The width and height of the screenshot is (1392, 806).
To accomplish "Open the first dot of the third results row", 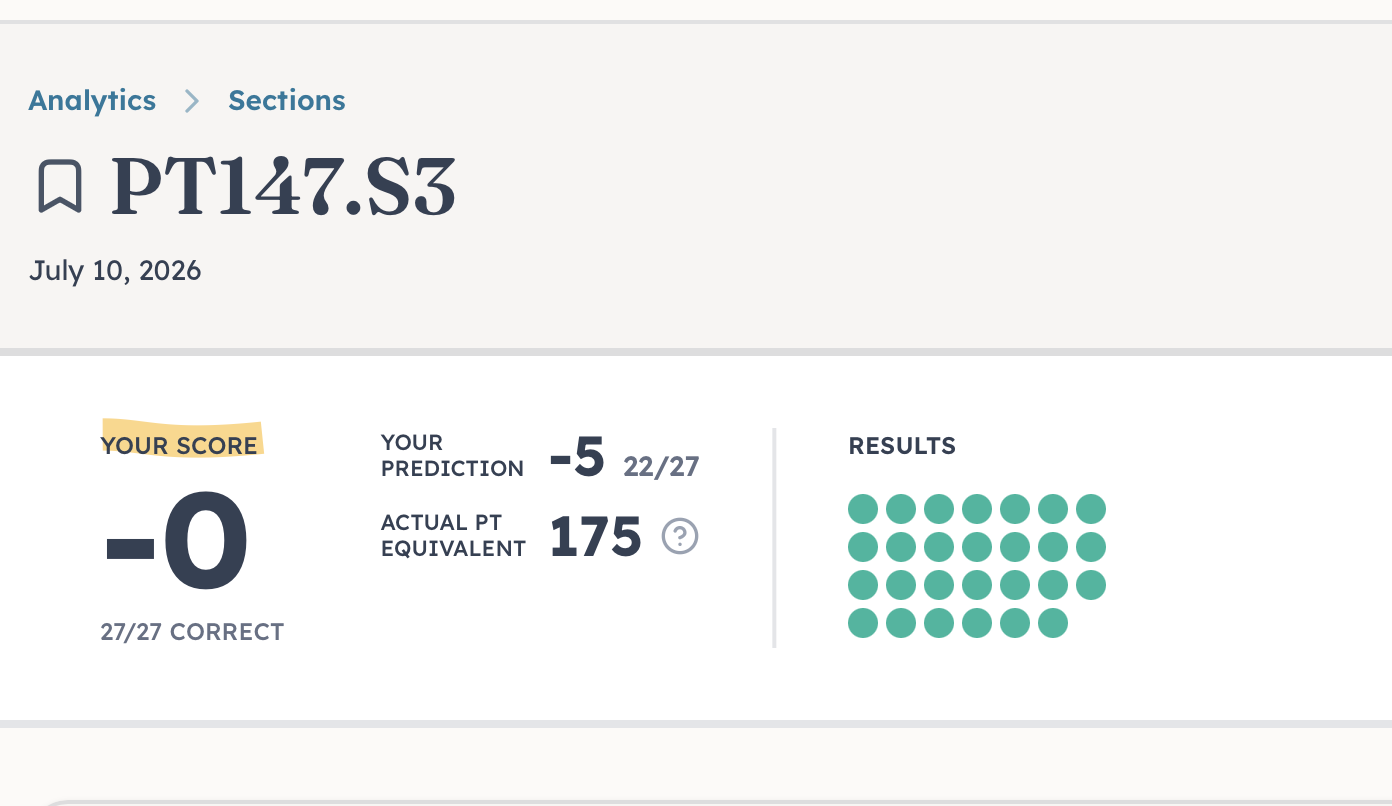I will (x=863, y=585).
